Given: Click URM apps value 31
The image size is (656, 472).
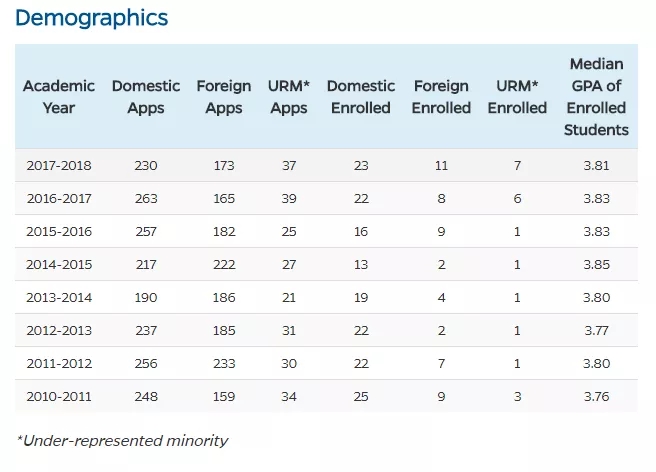Looking at the screenshot, I should click(289, 331).
